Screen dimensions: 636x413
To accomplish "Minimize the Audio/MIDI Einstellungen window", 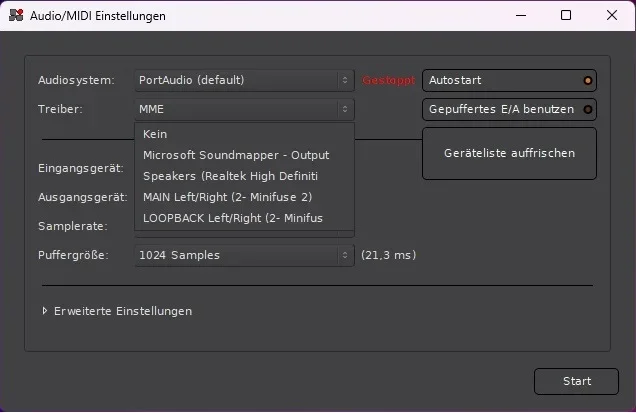I will pyautogui.click(x=521, y=15).
